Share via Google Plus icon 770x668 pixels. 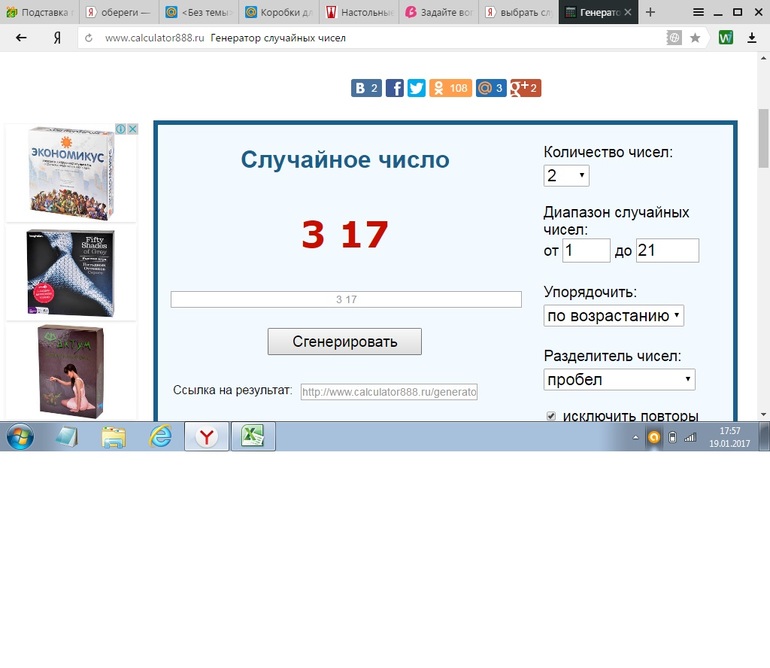[x=525, y=88]
